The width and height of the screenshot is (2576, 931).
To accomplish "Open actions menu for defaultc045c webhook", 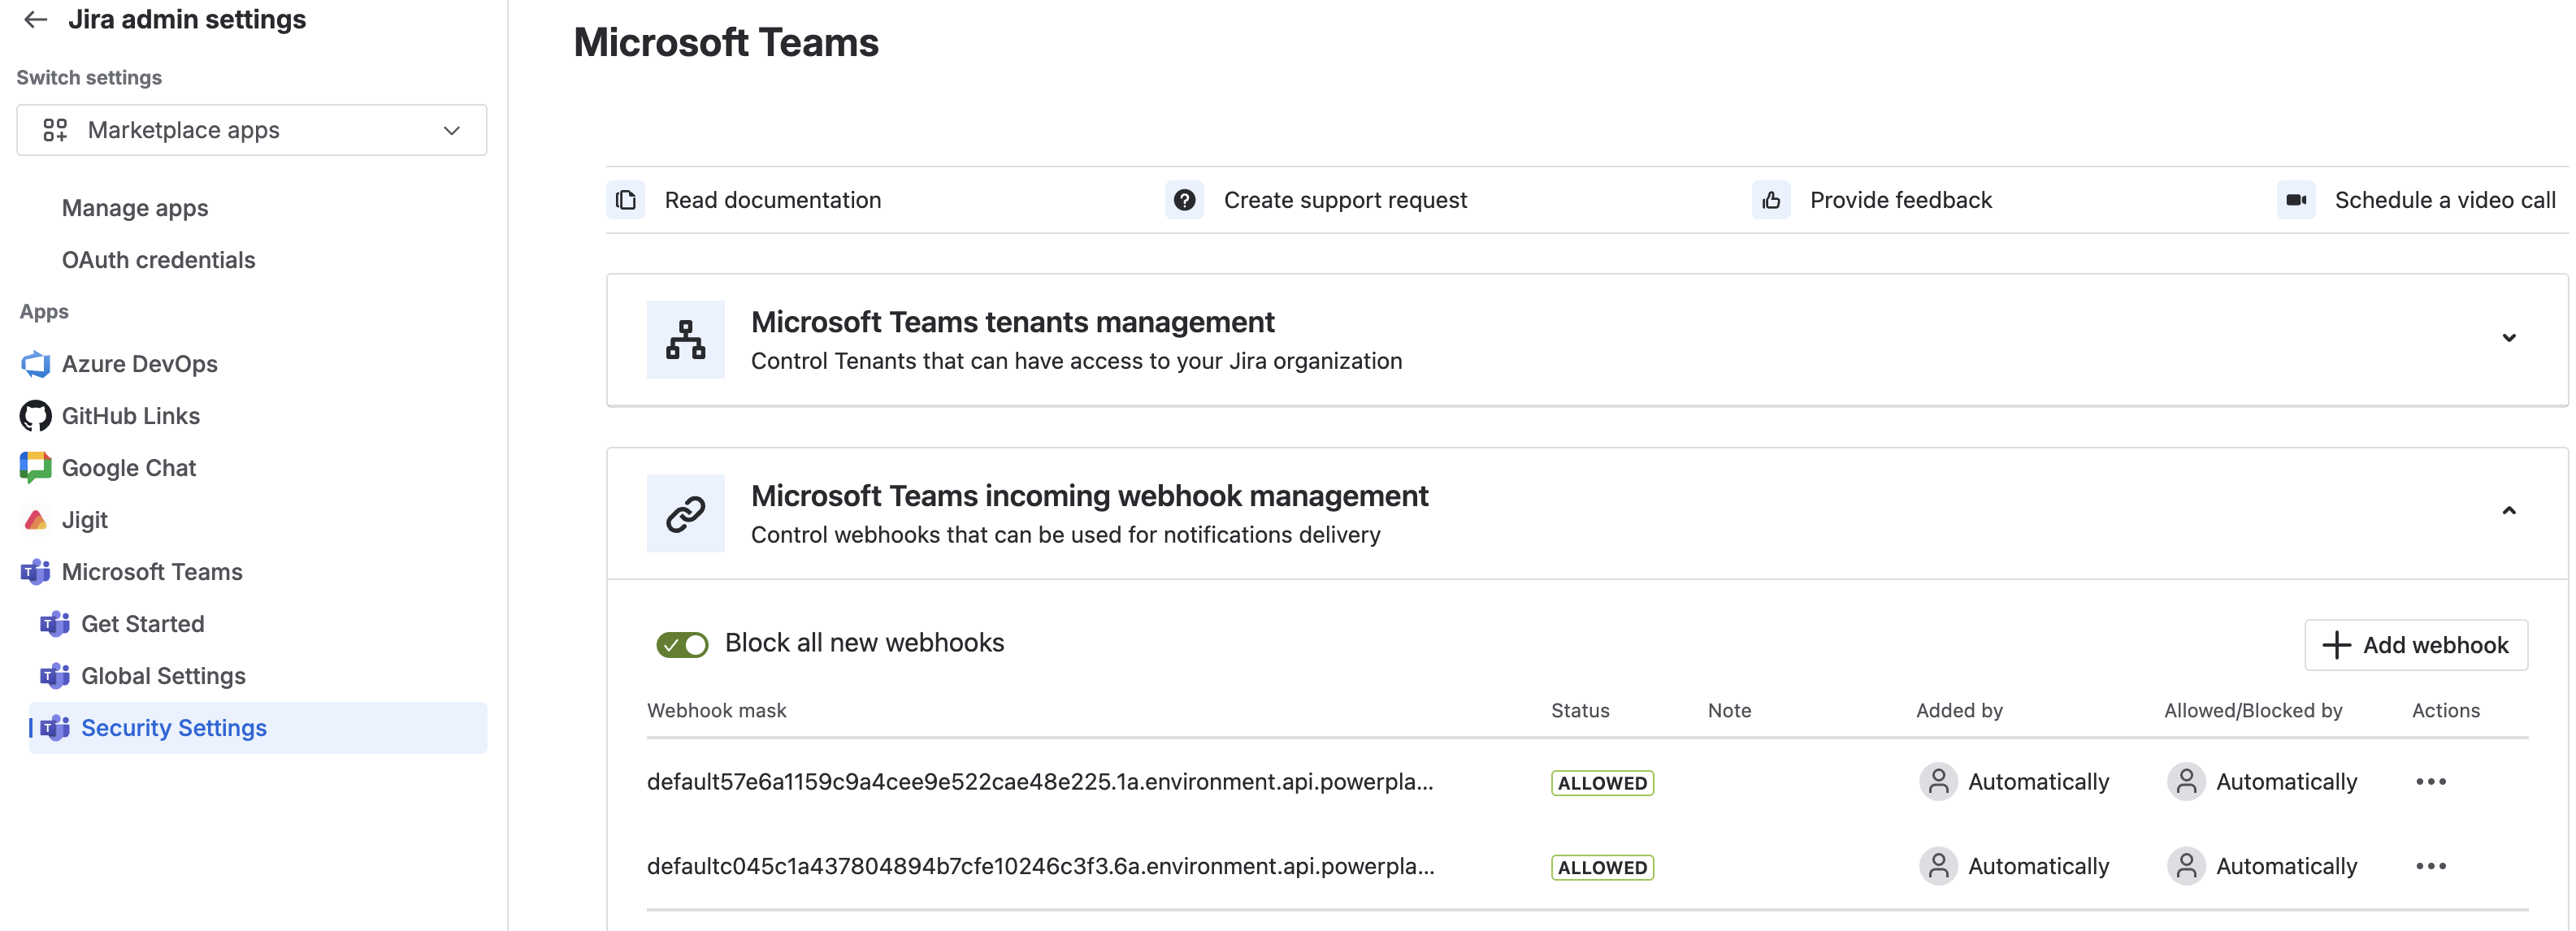I will [2431, 866].
